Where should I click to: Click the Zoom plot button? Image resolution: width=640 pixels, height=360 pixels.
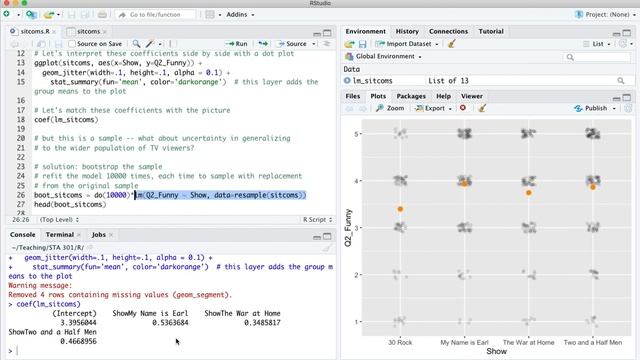390,108
